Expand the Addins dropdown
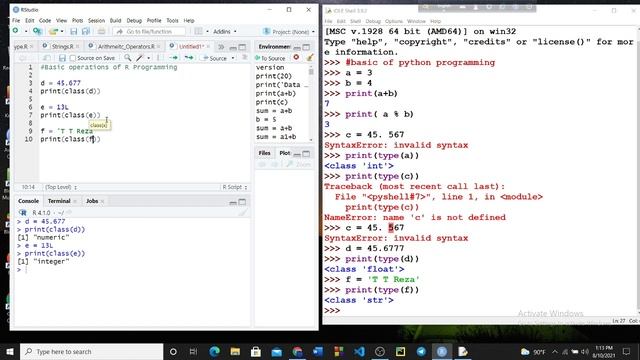Image resolution: width=640 pixels, height=360 pixels. 224,31
